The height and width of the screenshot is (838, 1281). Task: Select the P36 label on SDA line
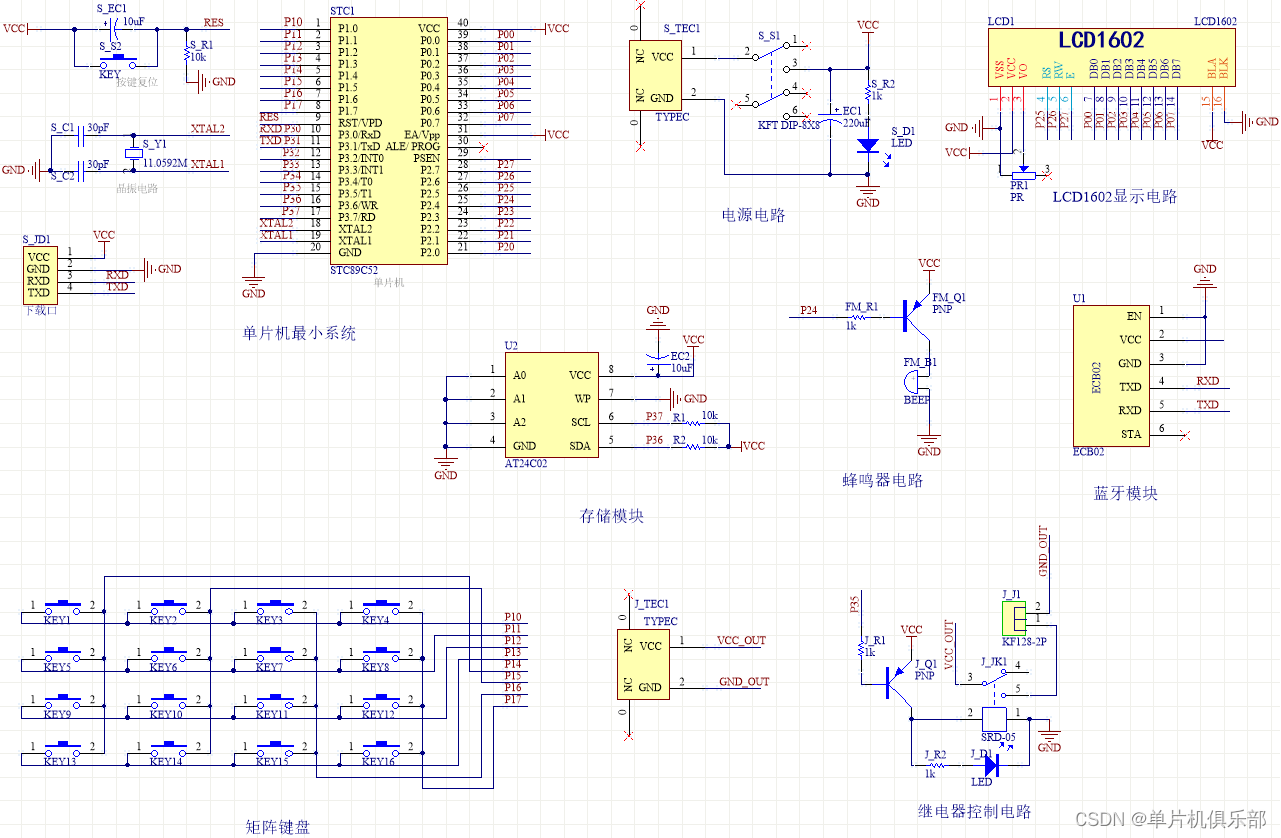click(x=654, y=440)
